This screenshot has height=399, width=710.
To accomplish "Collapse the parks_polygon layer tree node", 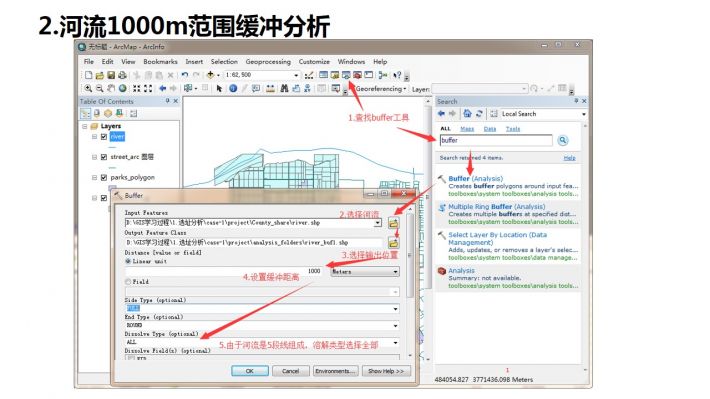I will (x=94, y=178).
